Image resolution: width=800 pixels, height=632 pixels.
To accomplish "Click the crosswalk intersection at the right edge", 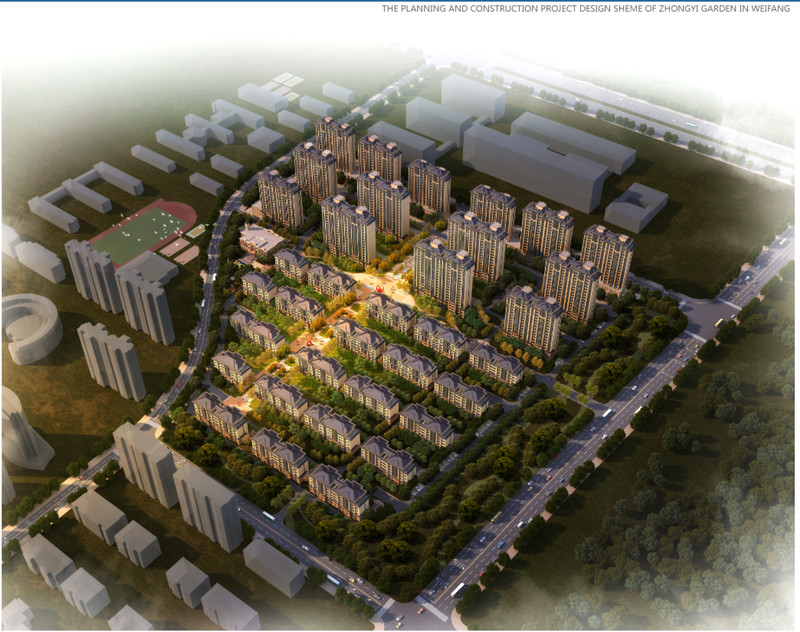I will (x=726, y=312).
